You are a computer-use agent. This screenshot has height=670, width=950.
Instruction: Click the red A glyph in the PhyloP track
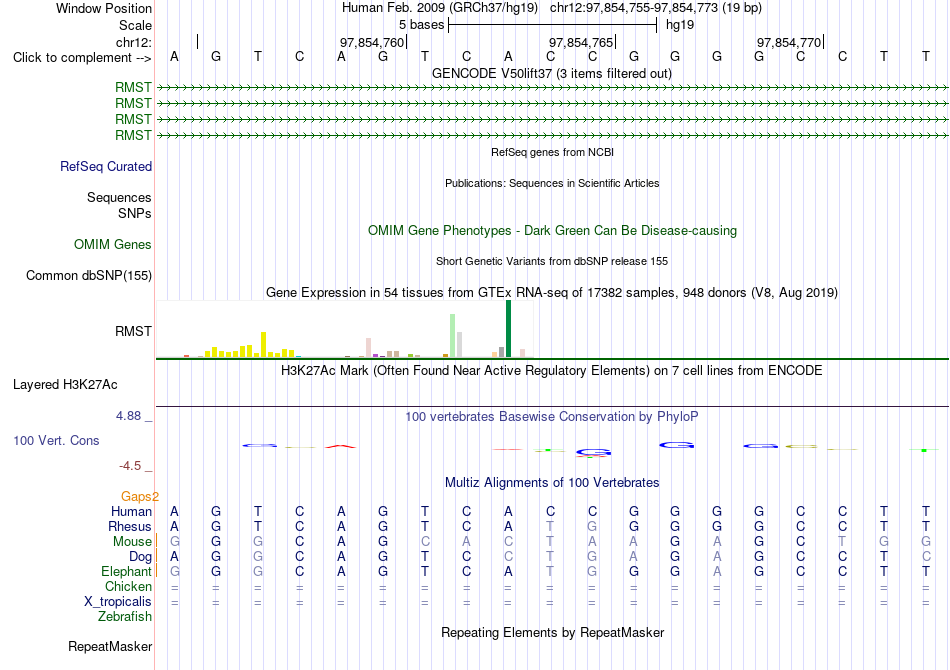pyautogui.click(x=340, y=446)
